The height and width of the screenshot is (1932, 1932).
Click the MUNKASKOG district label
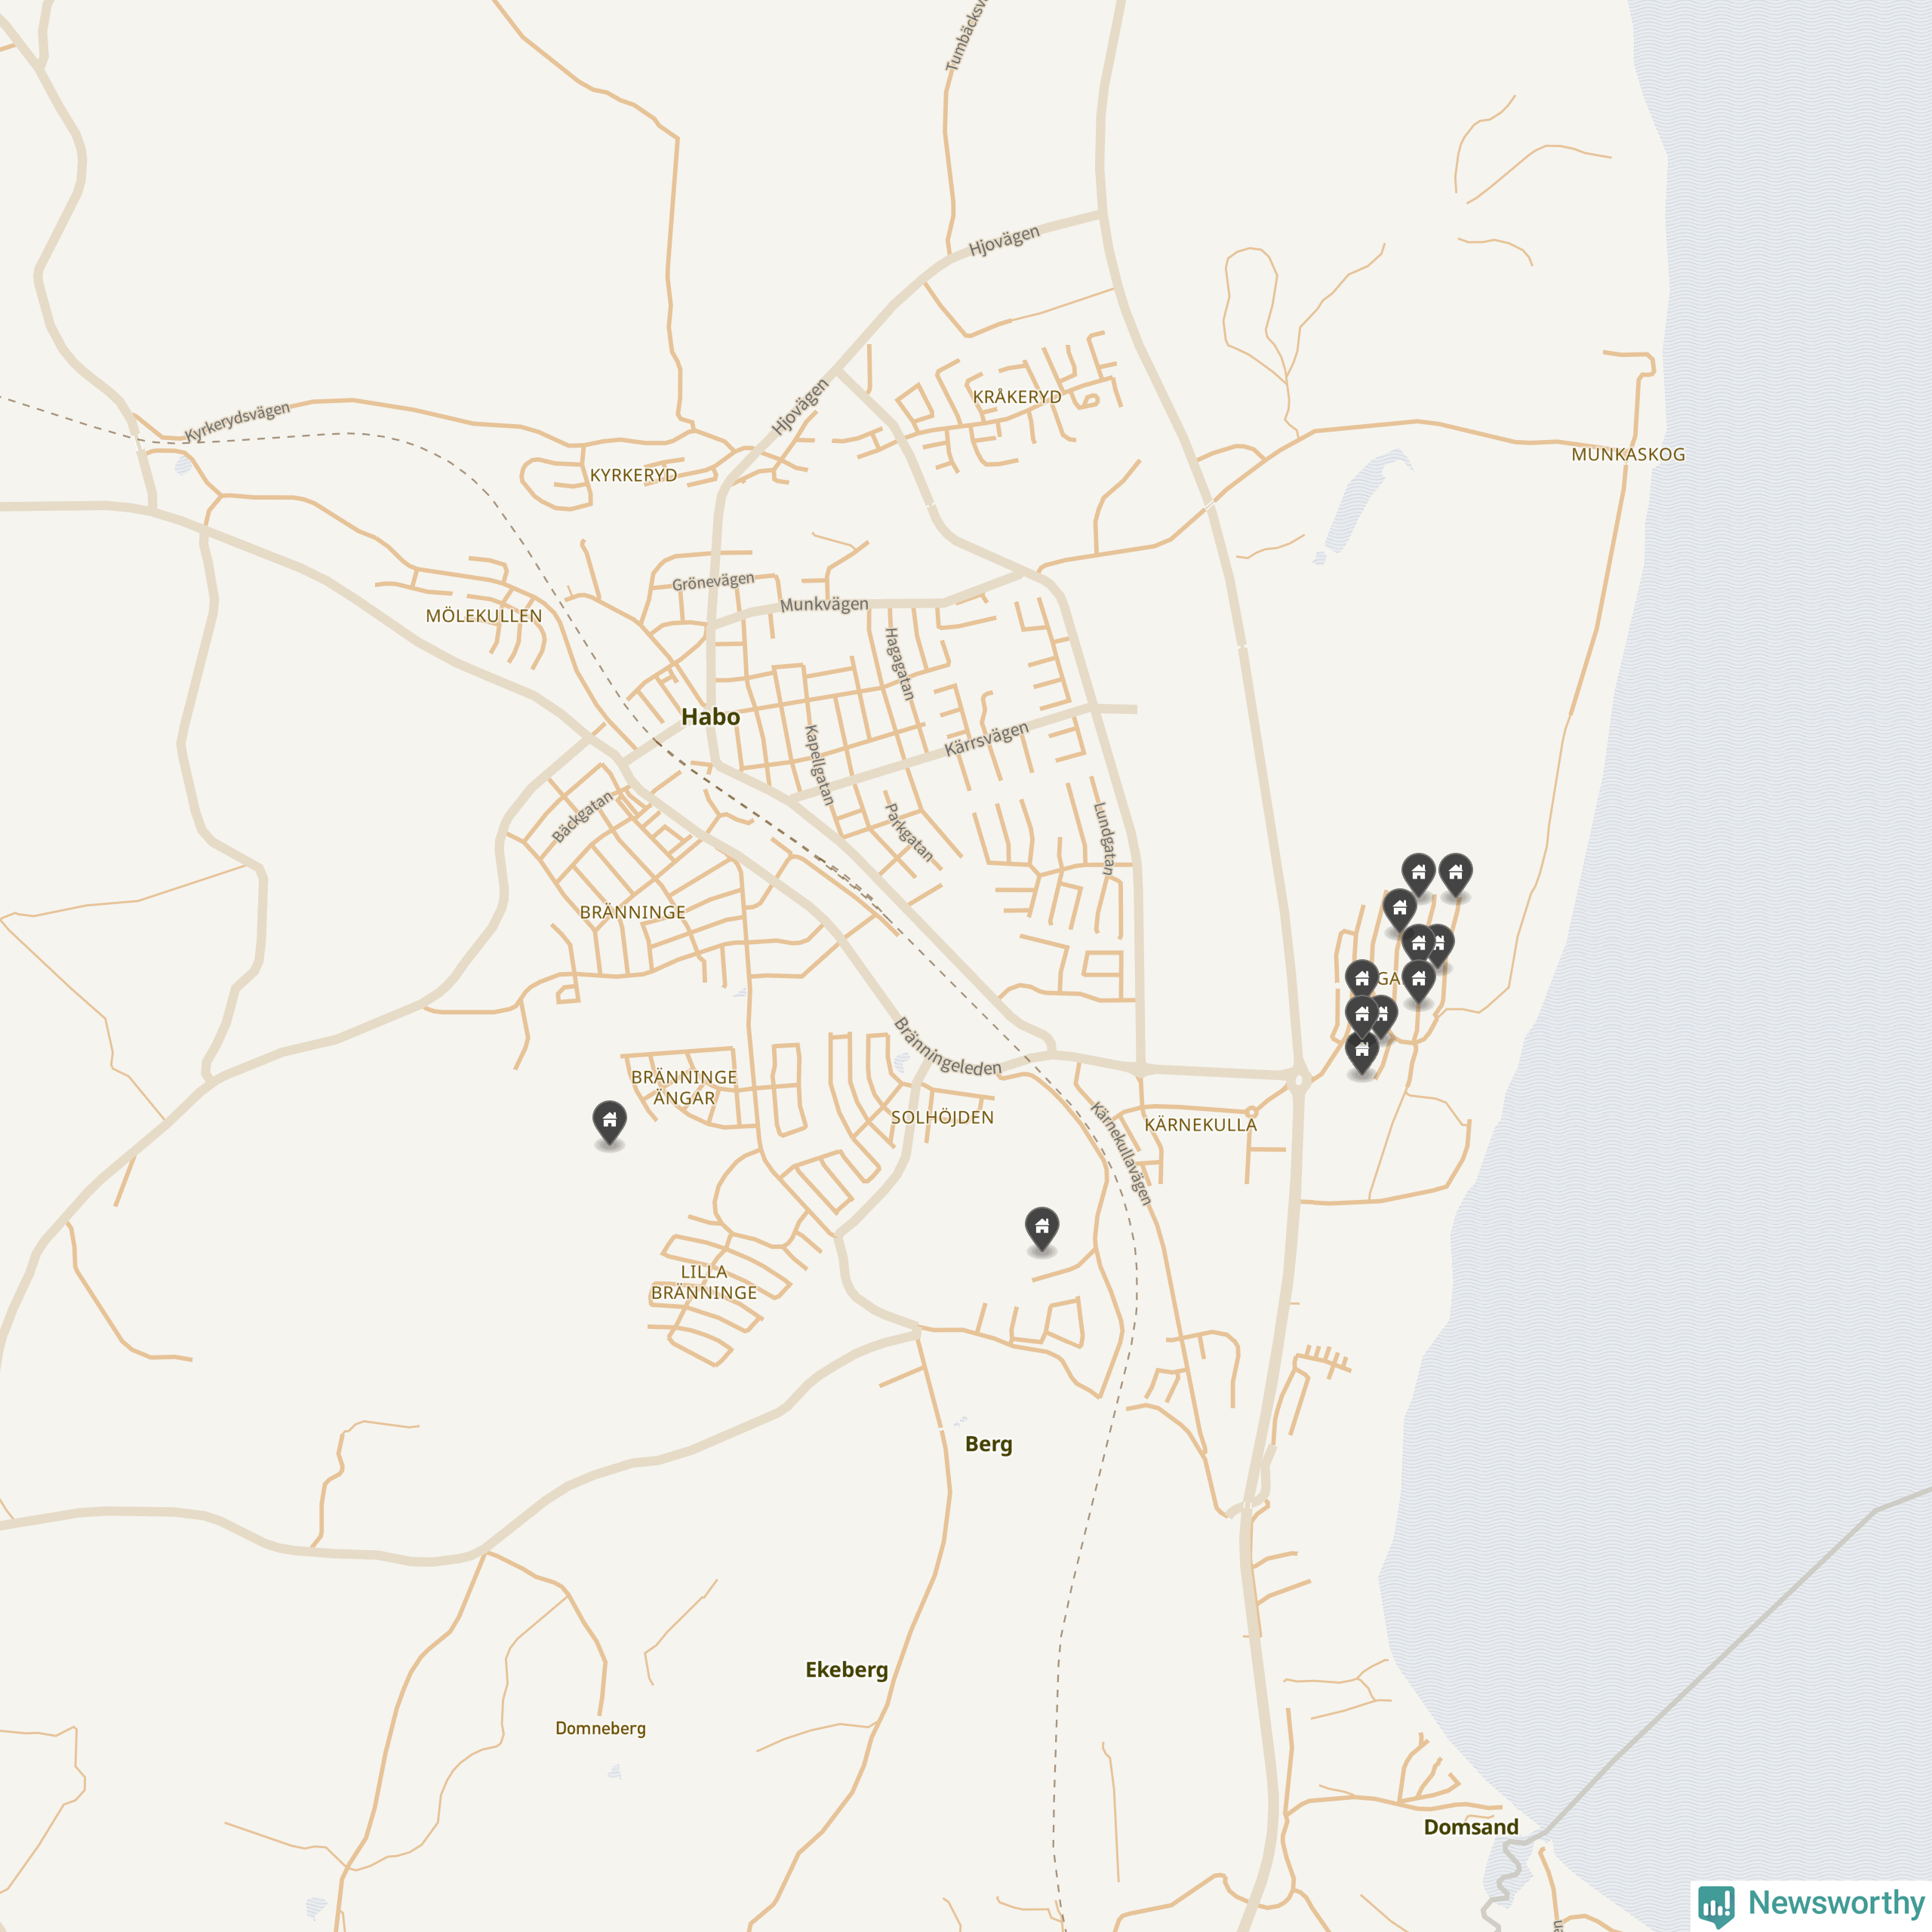tap(1628, 454)
